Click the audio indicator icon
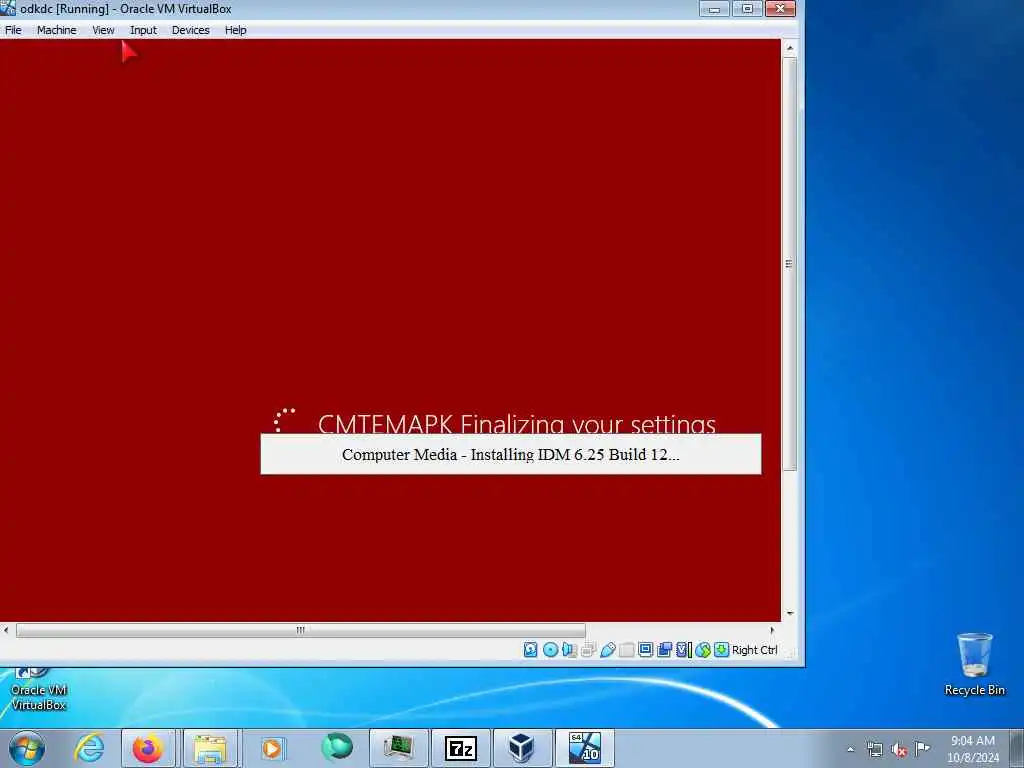1024x768 pixels. click(x=569, y=650)
